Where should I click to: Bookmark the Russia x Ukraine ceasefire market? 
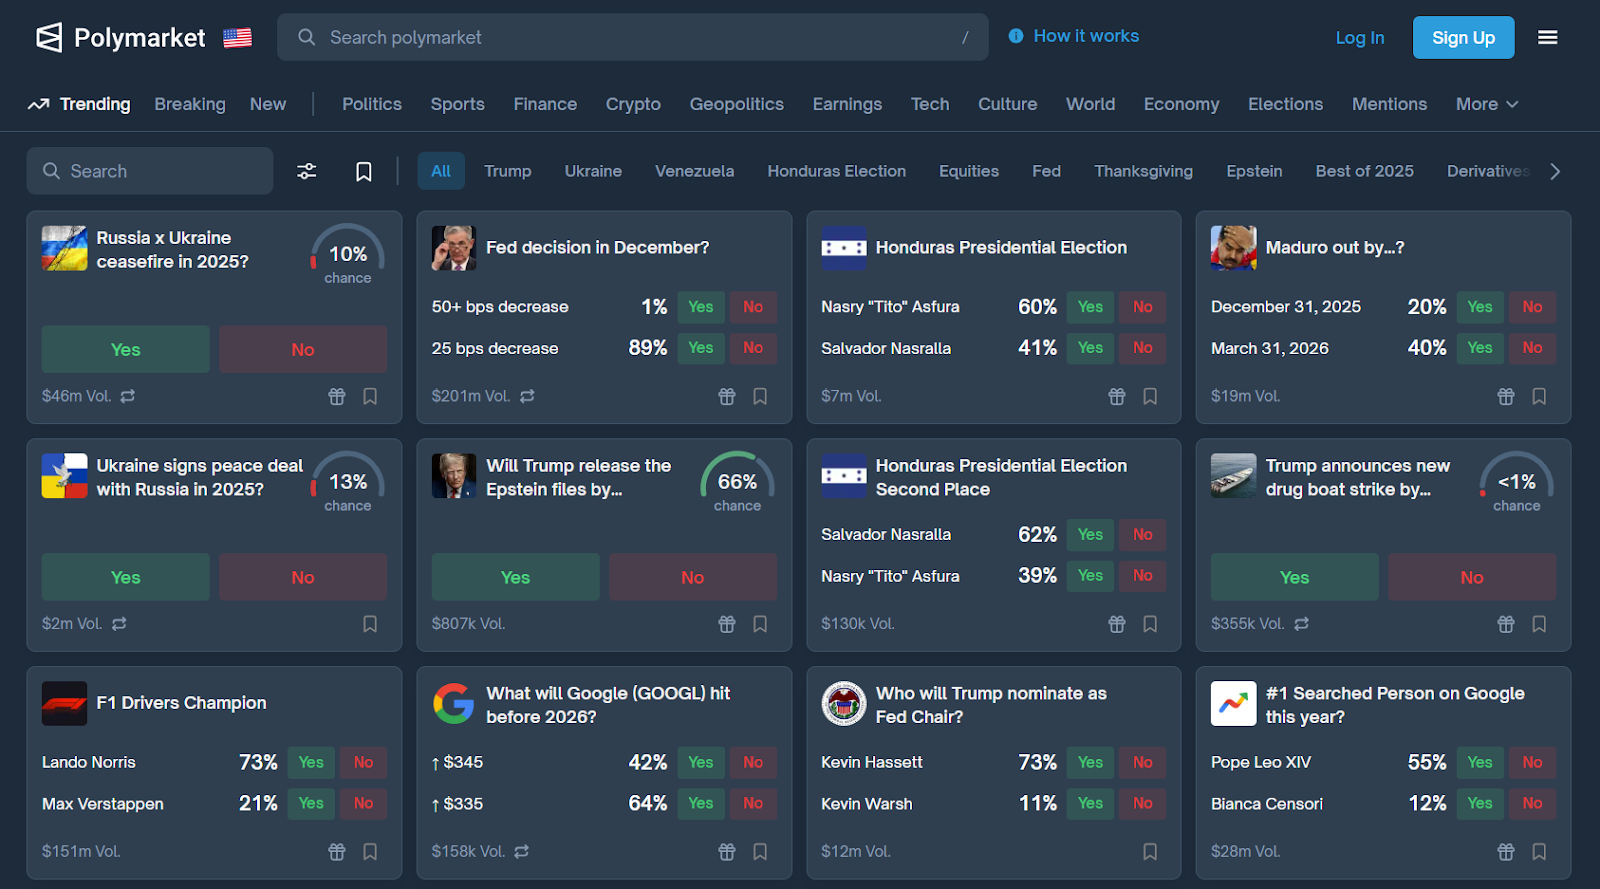[x=370, y=396]
